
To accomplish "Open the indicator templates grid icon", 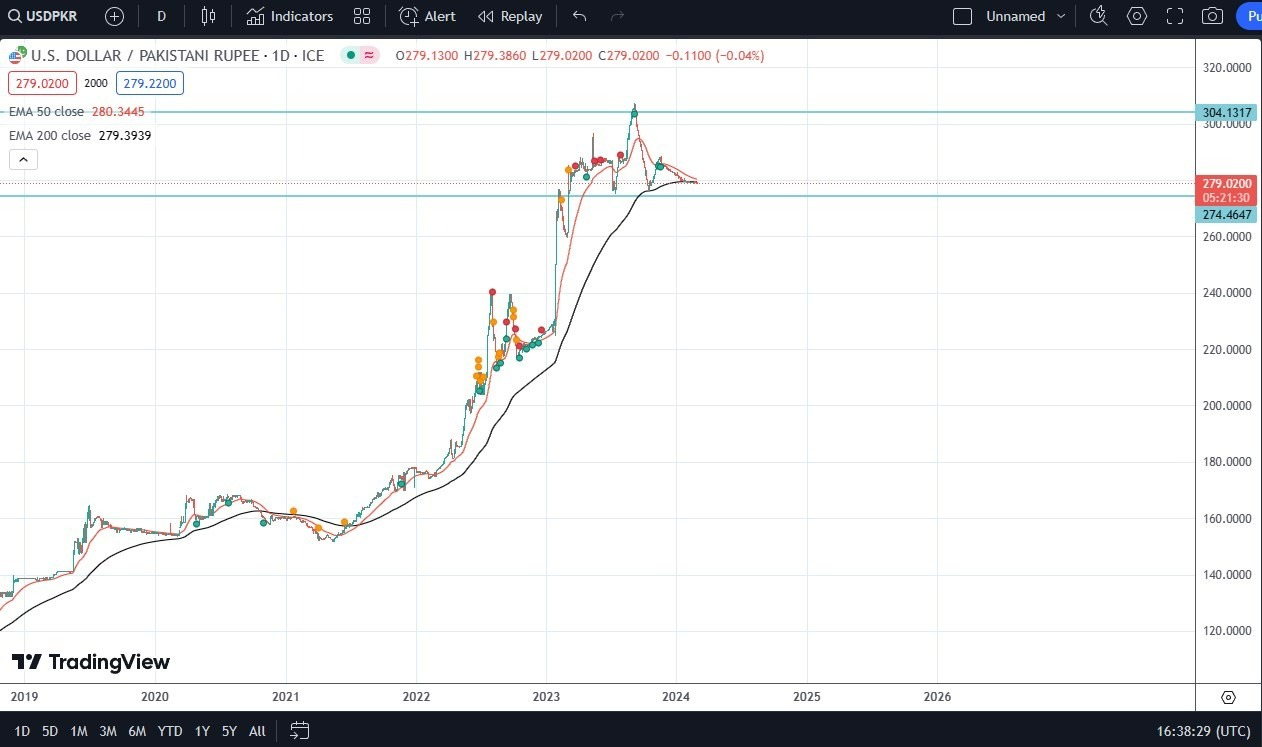I will click(362, 16).
